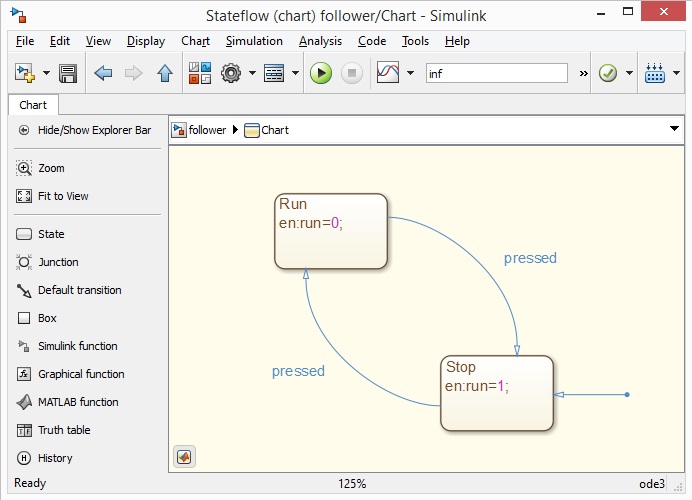Open the Simulation menu
Image resolution: width=692 pixels, height=500 pixels.
(x=254, y=41)
